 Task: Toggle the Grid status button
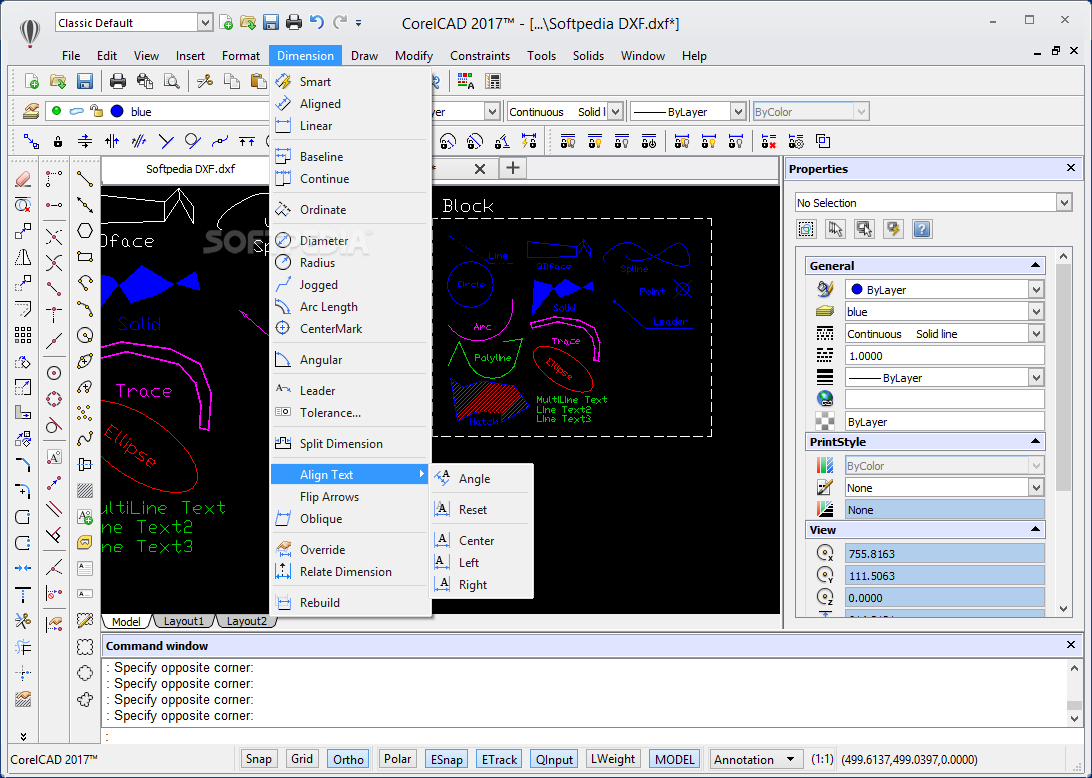tap(302, 759)
